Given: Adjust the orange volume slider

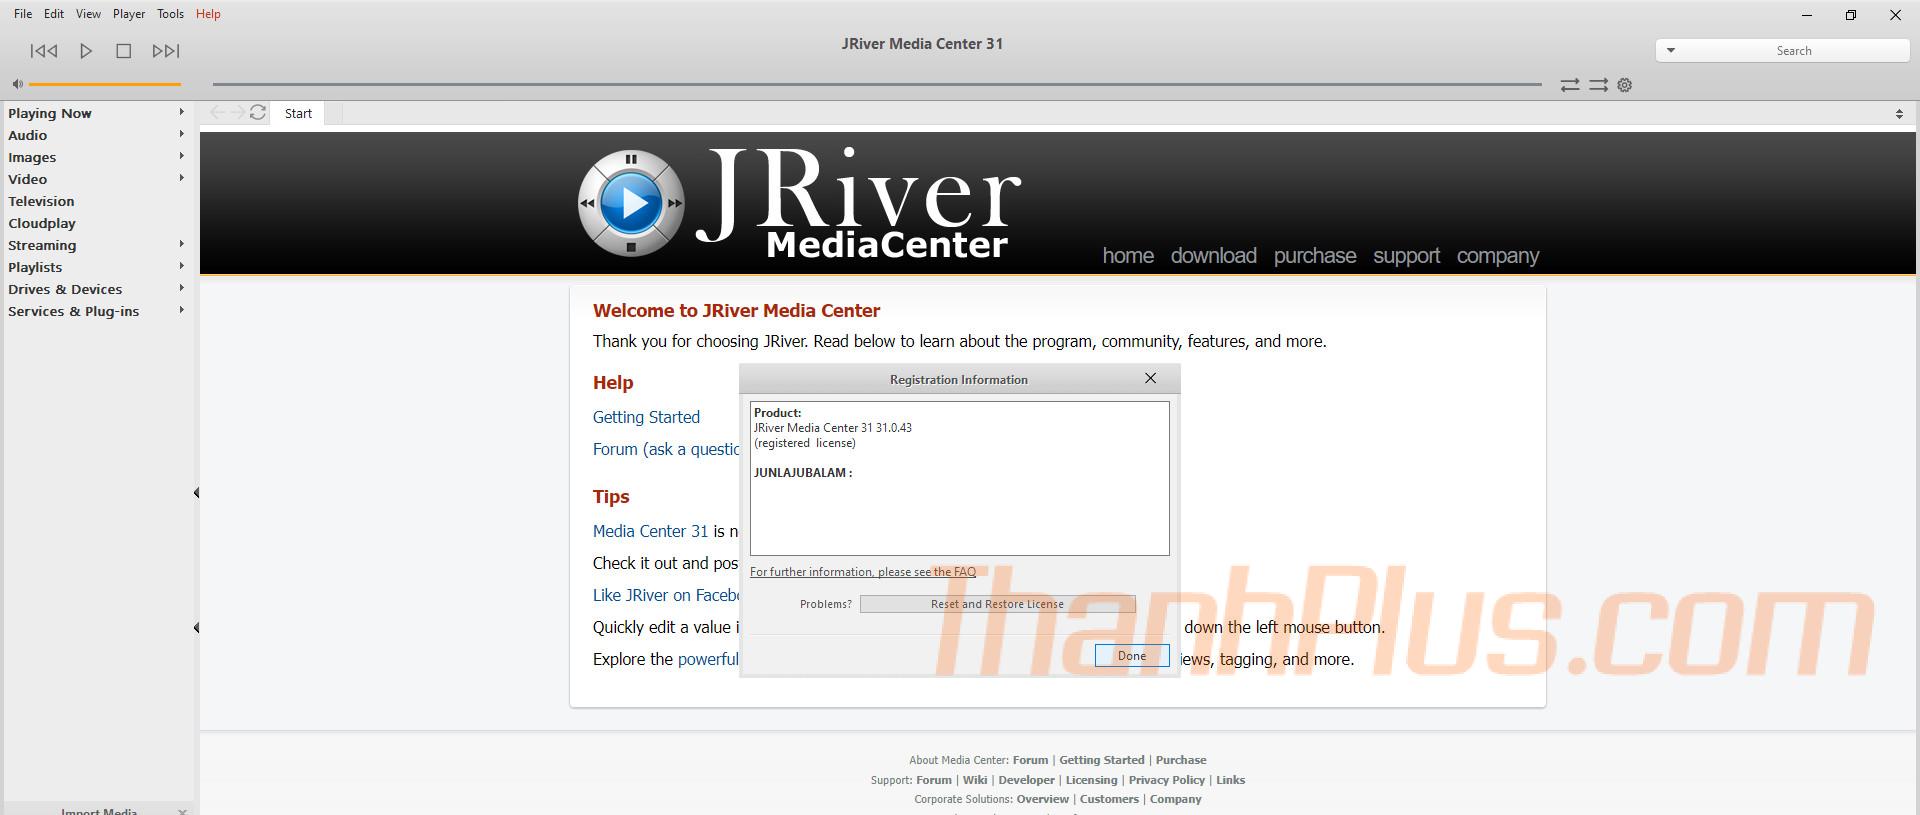Looking at the screenshot, I should point(105,84).
